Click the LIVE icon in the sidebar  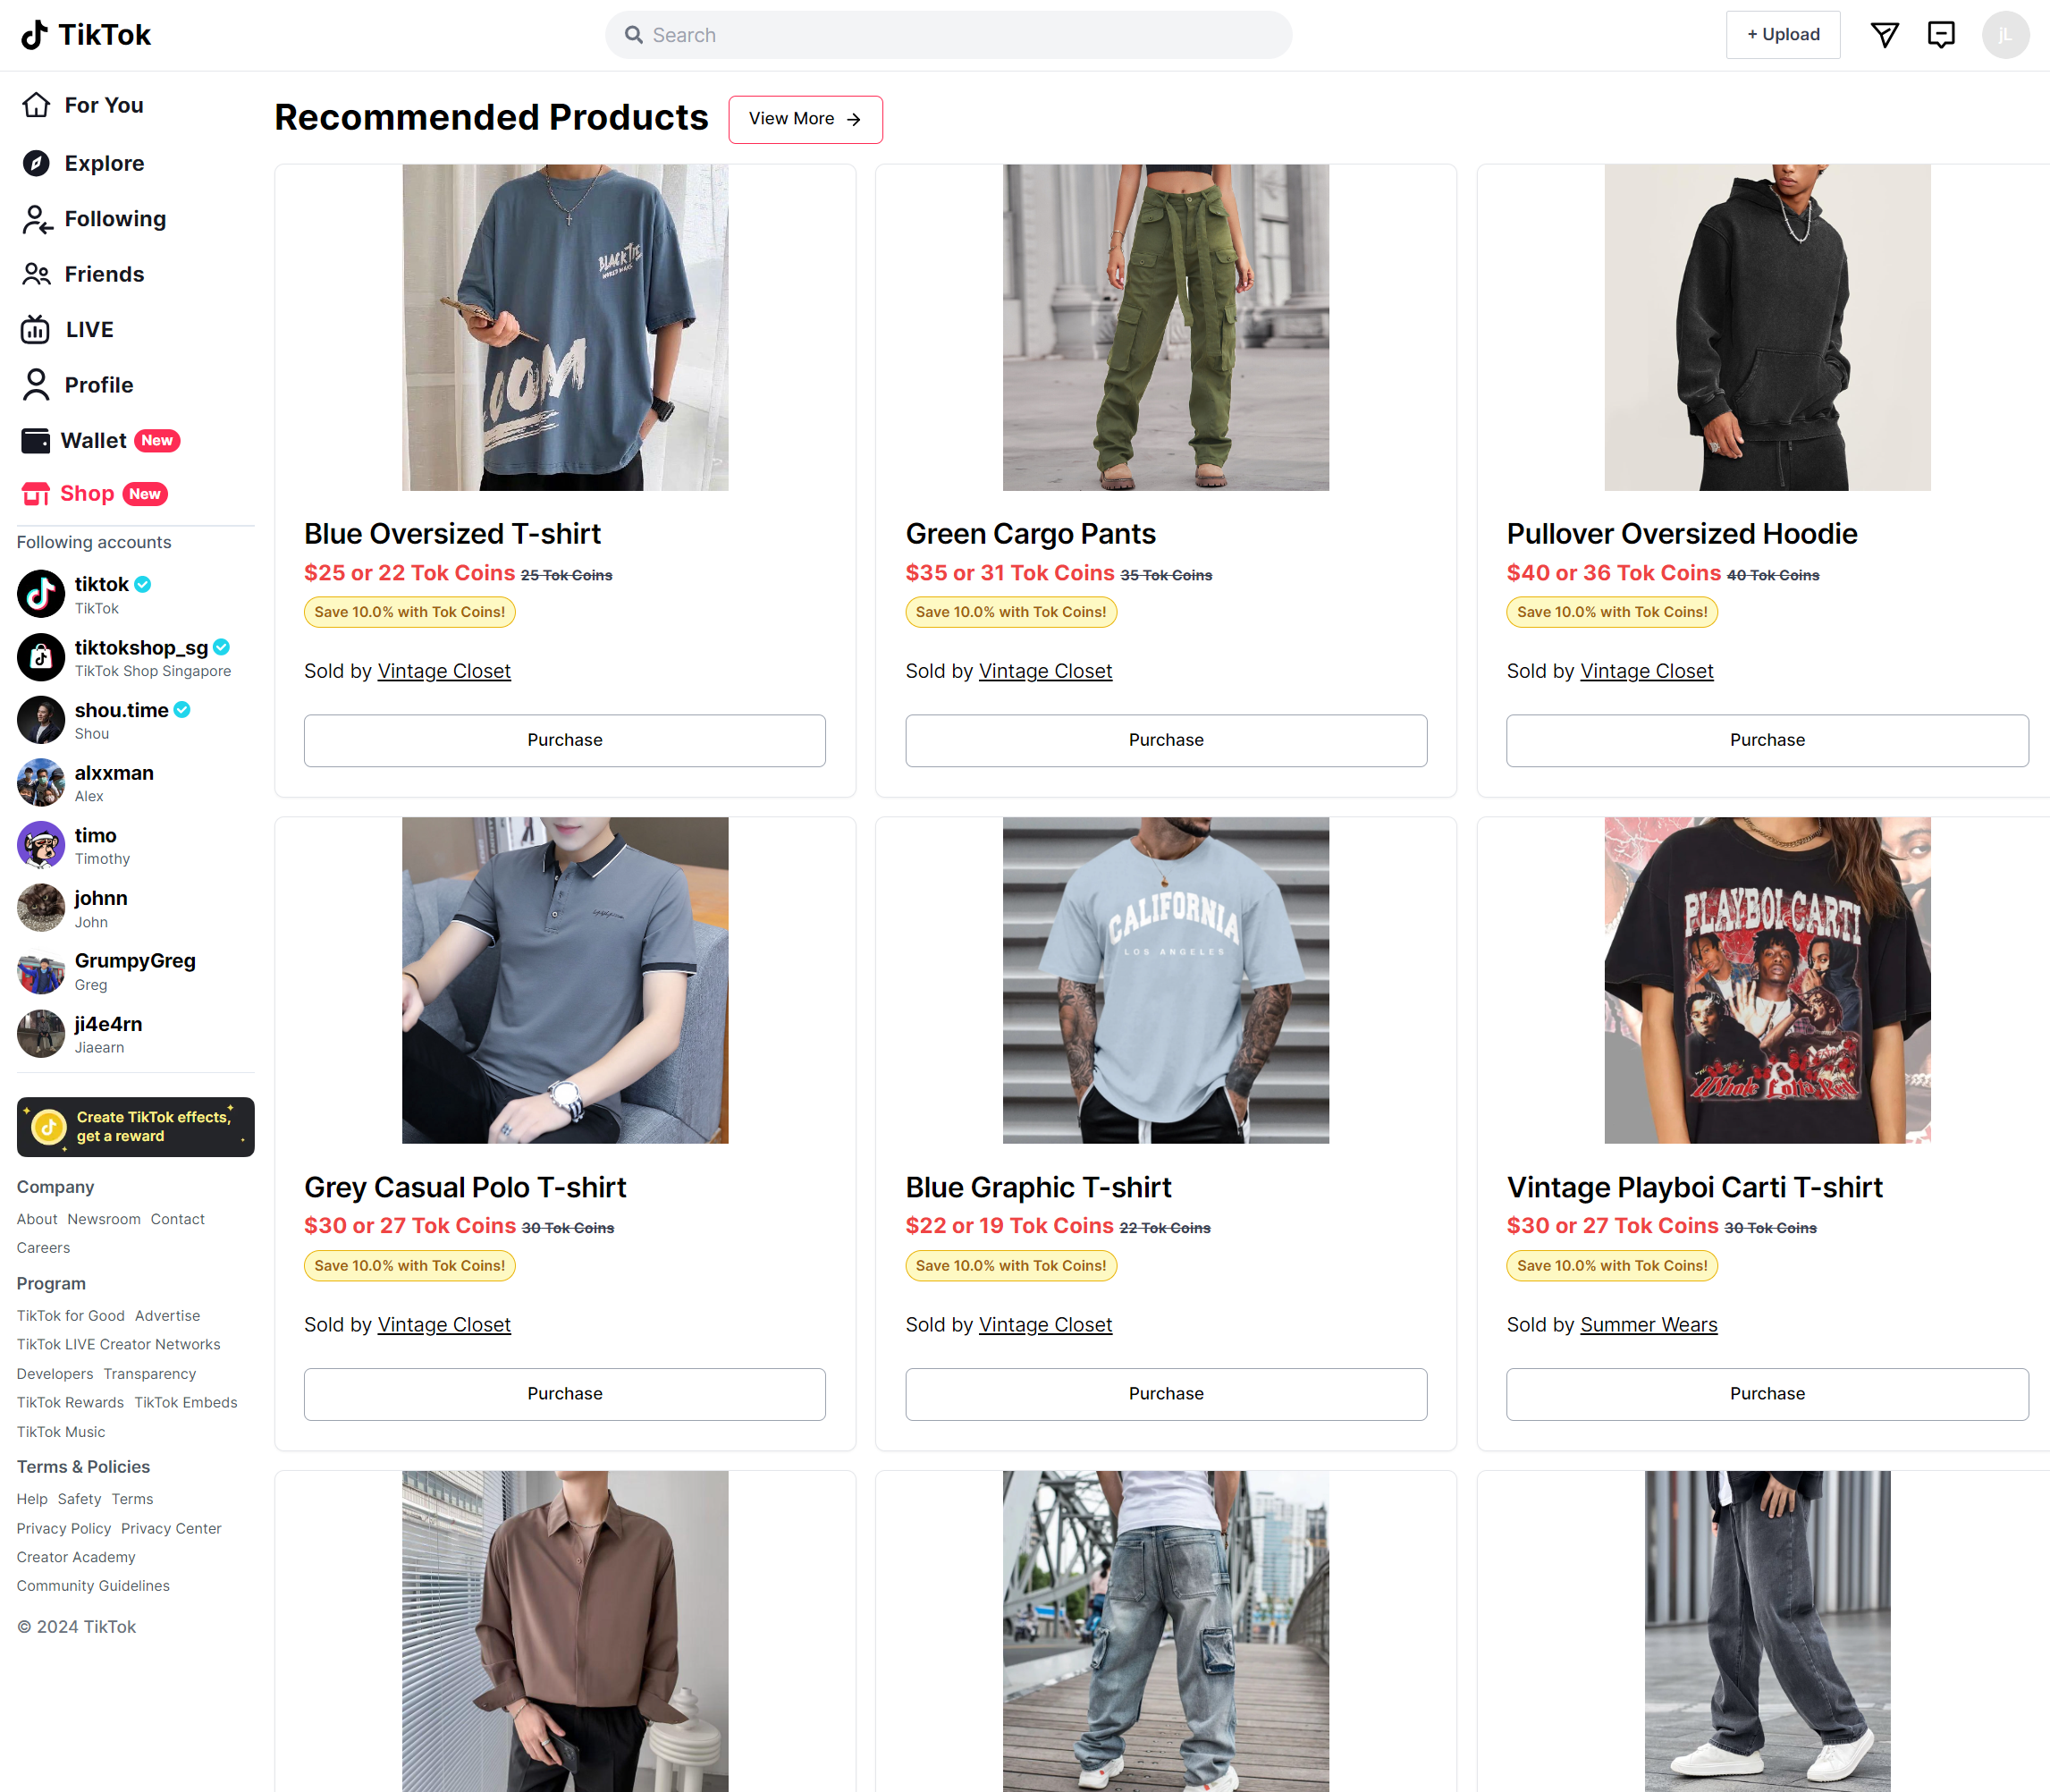click(36, 329)
